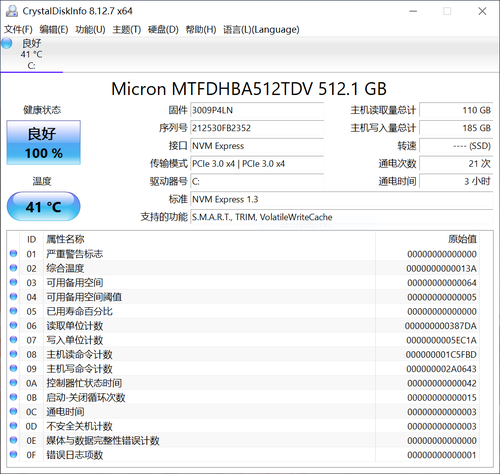Click the serial number field 212530FB2352
The height and width of the screenshot is (474, 500).
(257, 128)
